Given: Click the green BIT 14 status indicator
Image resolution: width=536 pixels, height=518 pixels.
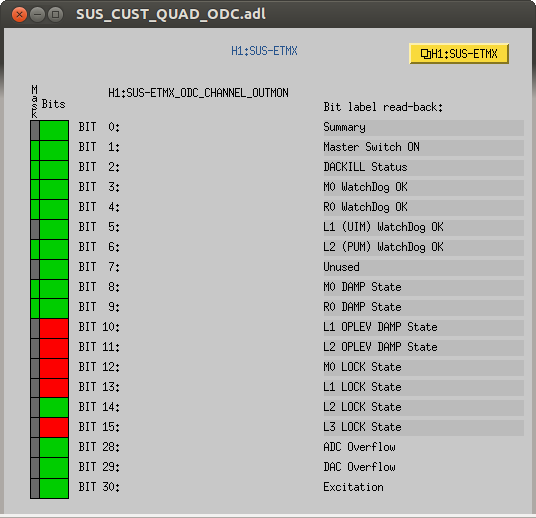Looking at the screenshot, I should pos(54,408).
